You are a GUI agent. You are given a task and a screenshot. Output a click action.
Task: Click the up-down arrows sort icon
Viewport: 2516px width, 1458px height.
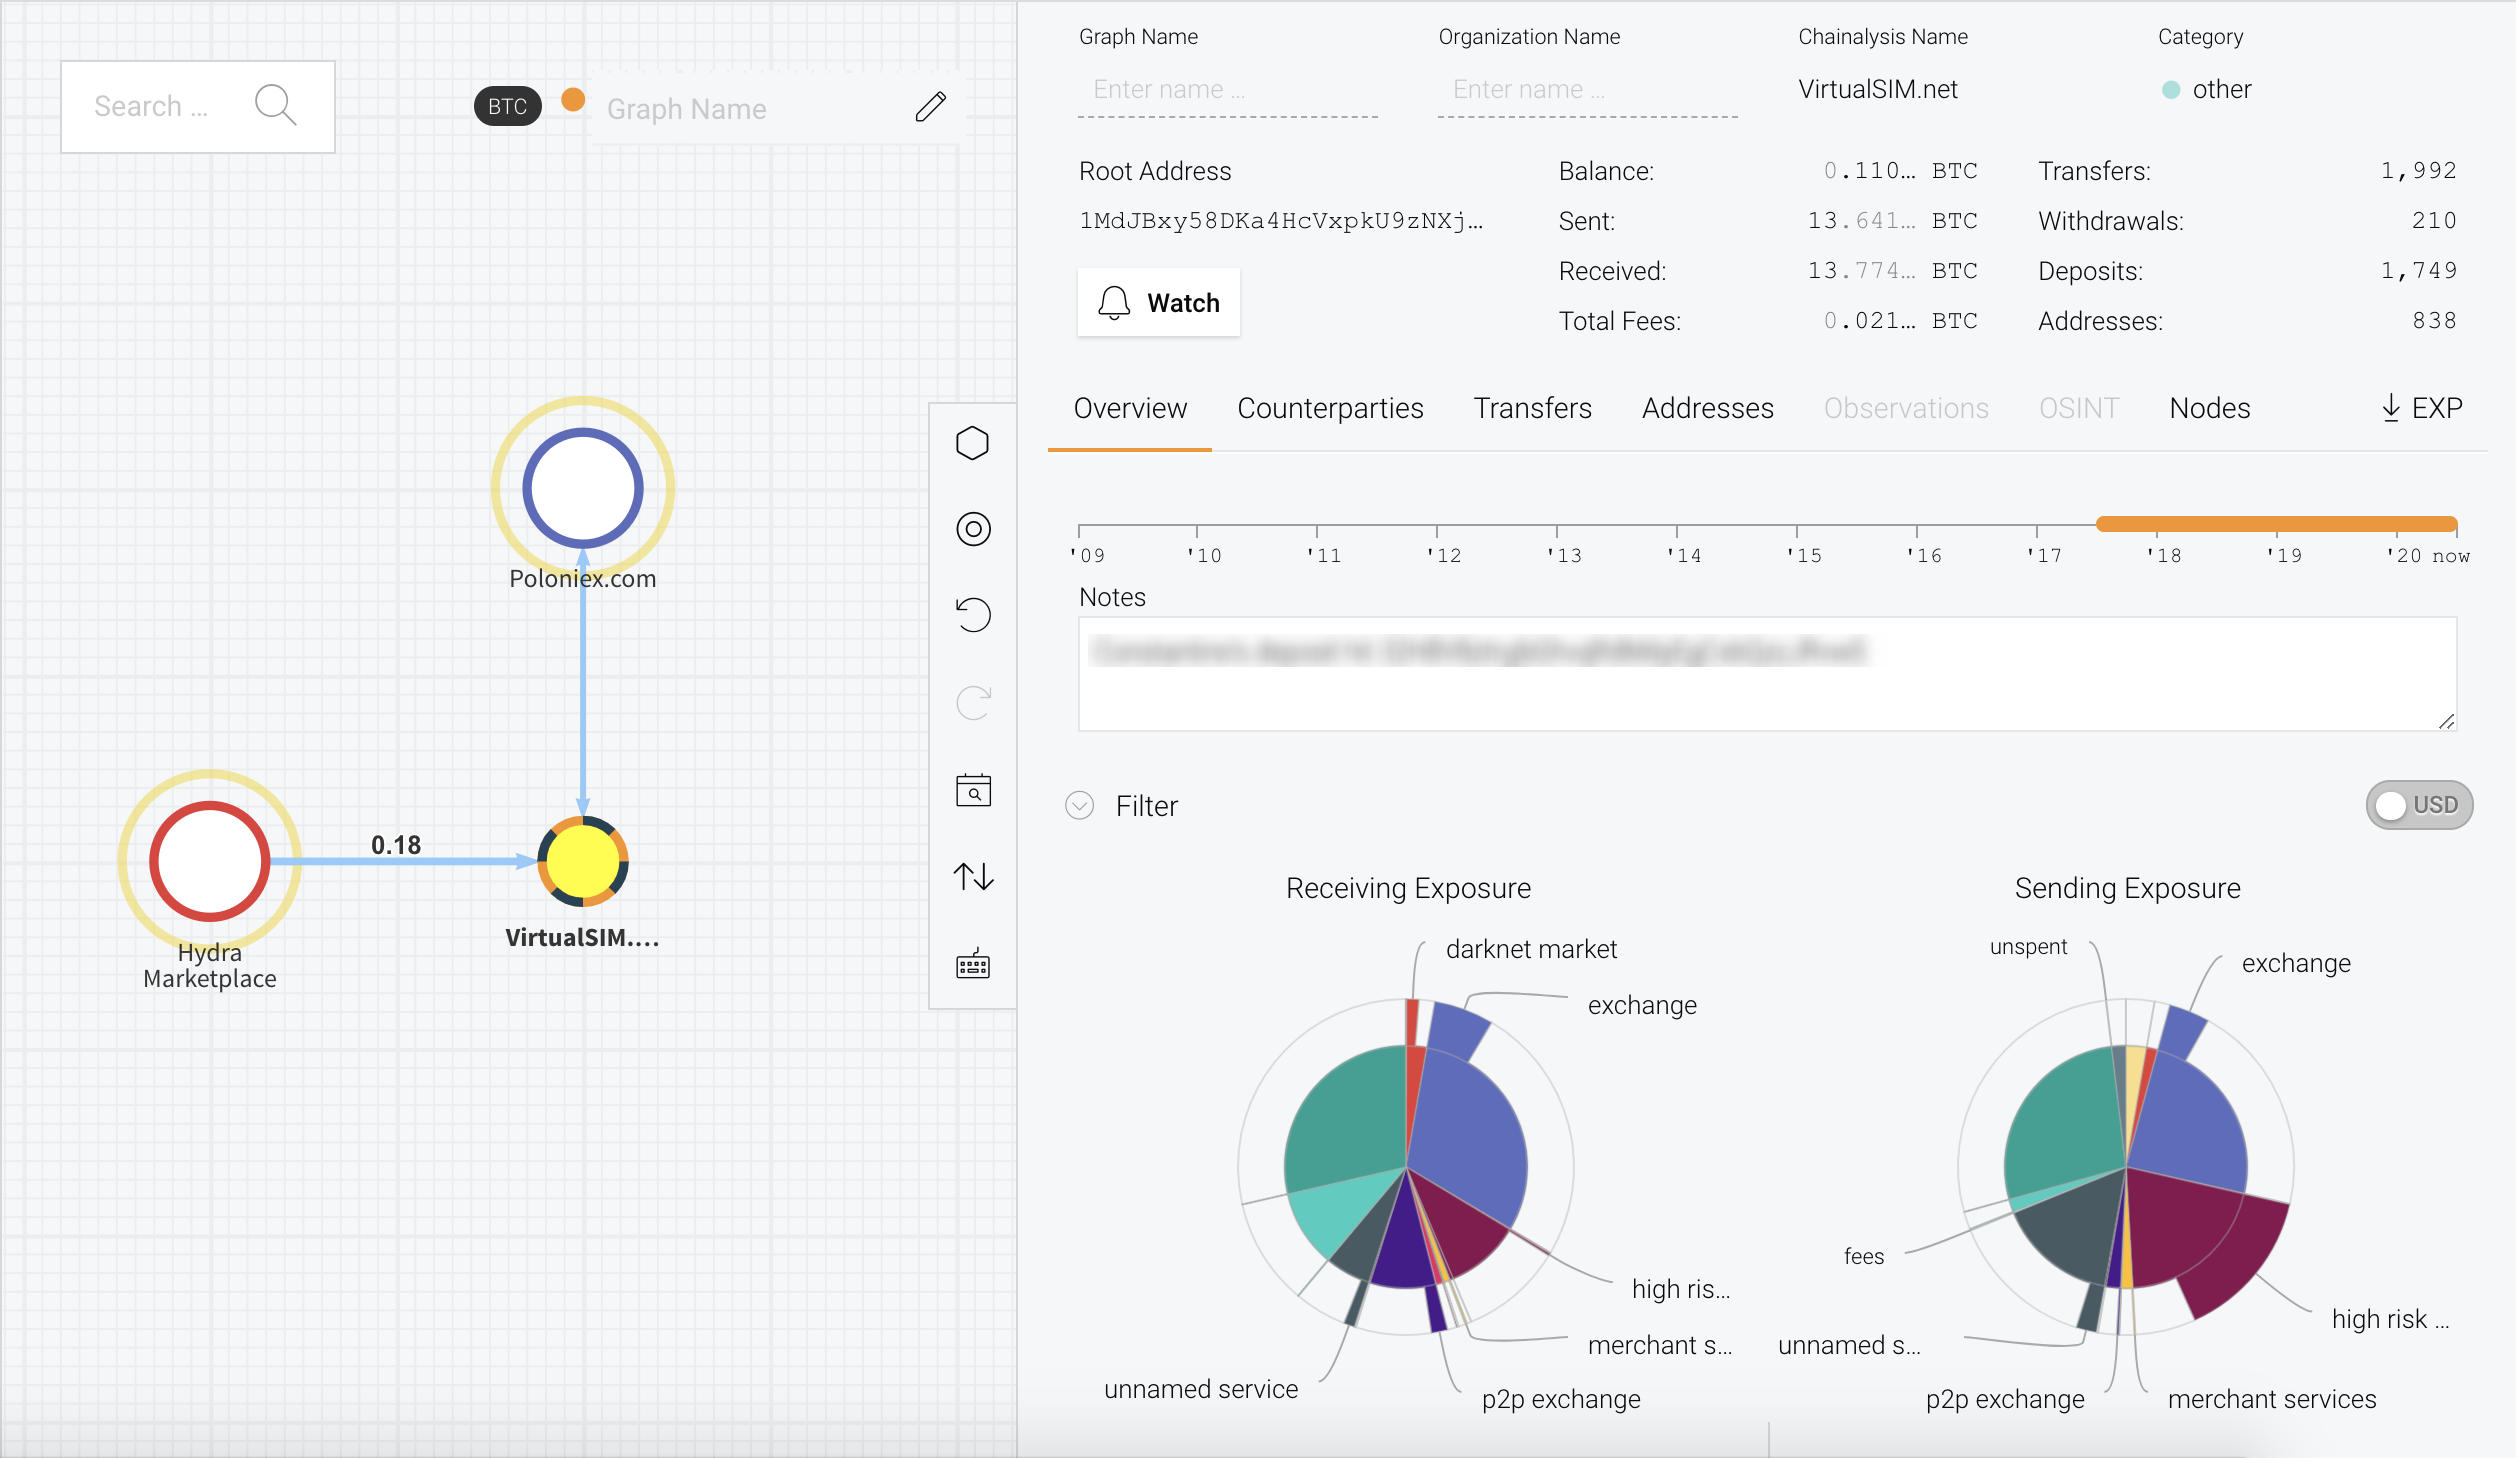click(972, 877)
